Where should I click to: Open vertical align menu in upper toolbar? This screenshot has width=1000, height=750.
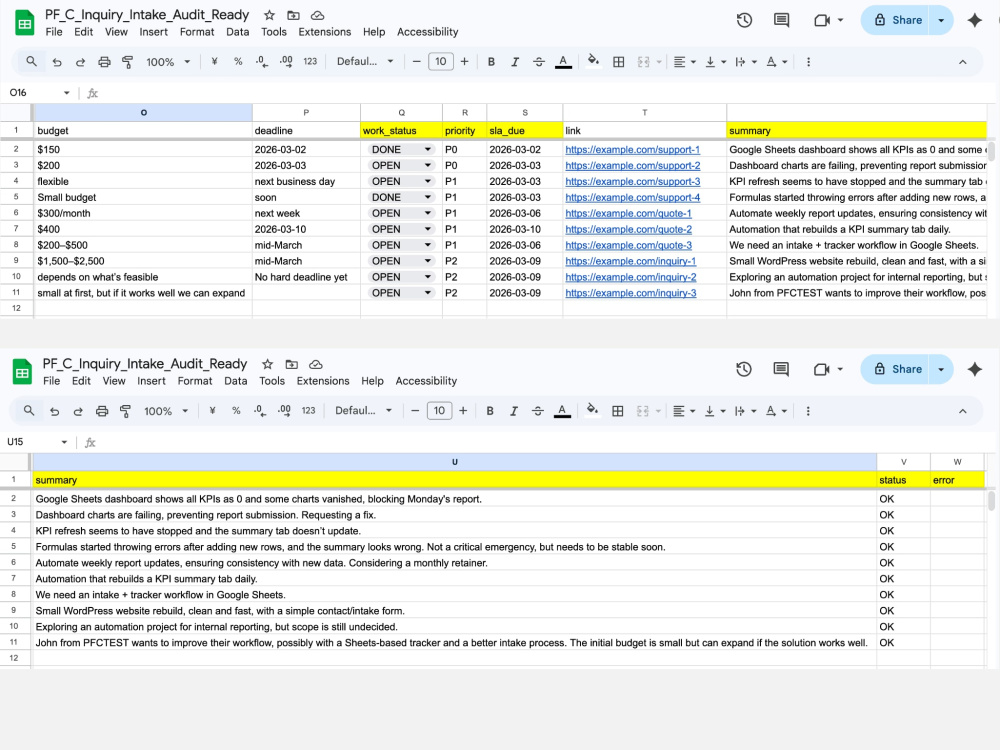coord(716,62)
